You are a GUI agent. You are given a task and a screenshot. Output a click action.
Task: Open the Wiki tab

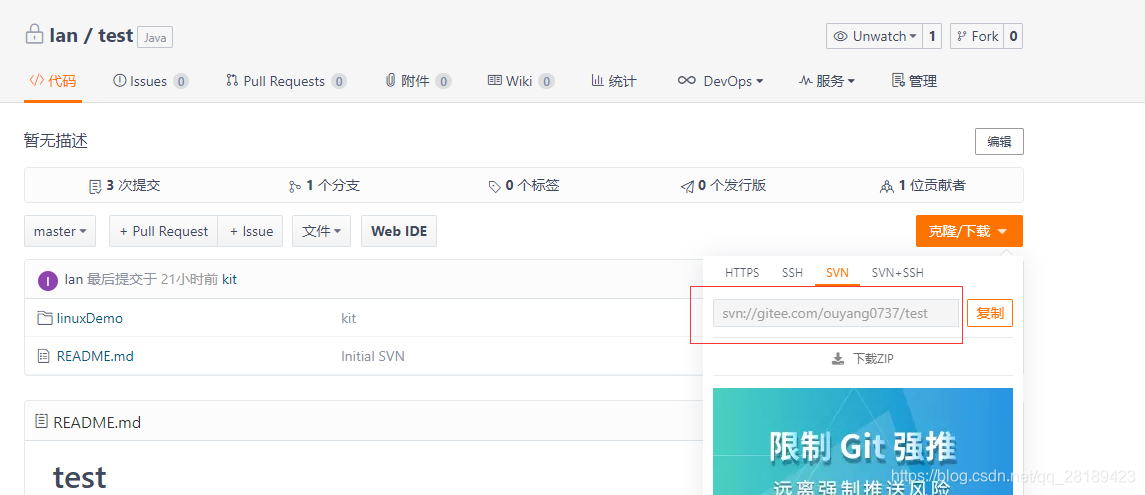pyautogui.click(x=521, y=80)
